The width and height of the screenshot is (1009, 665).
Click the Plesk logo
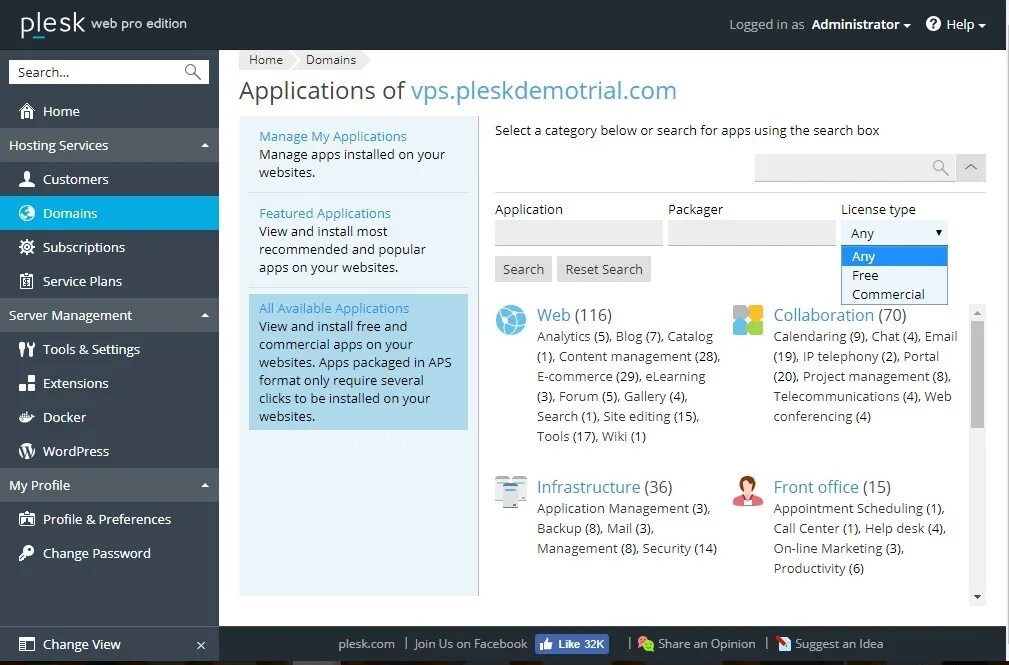[53, 24]
